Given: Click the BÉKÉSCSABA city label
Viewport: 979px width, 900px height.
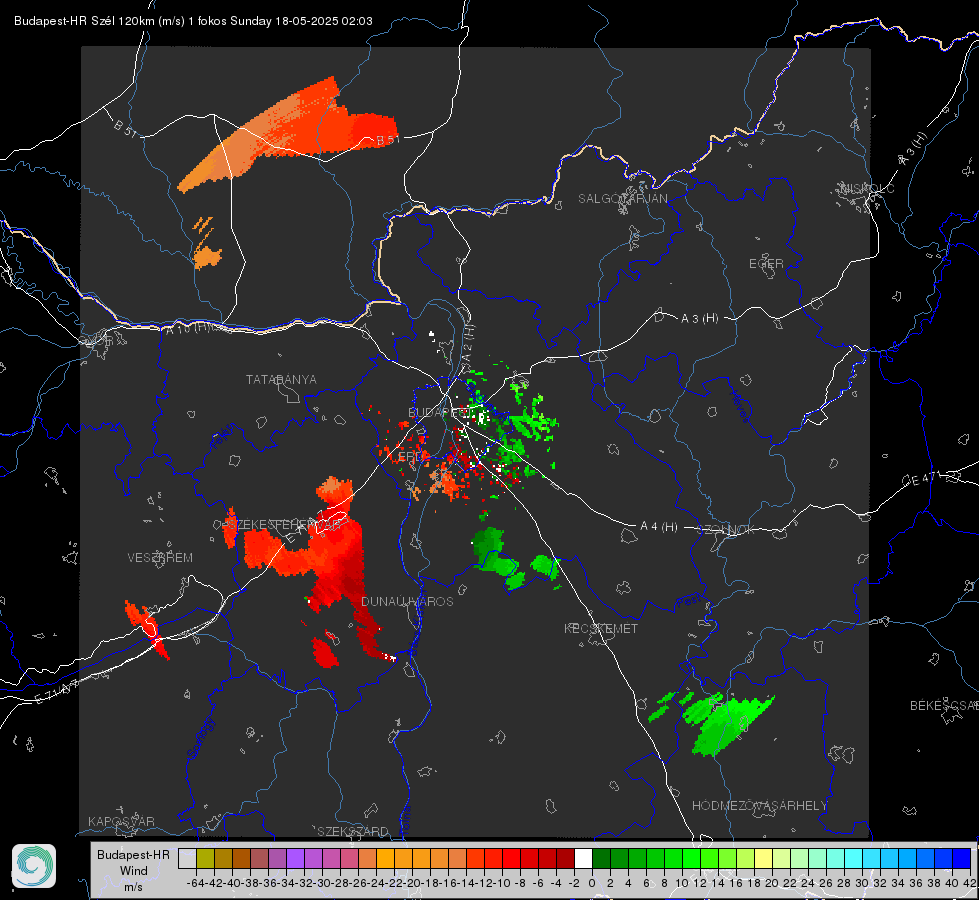Looking at the screenshot, I should 944,705.
